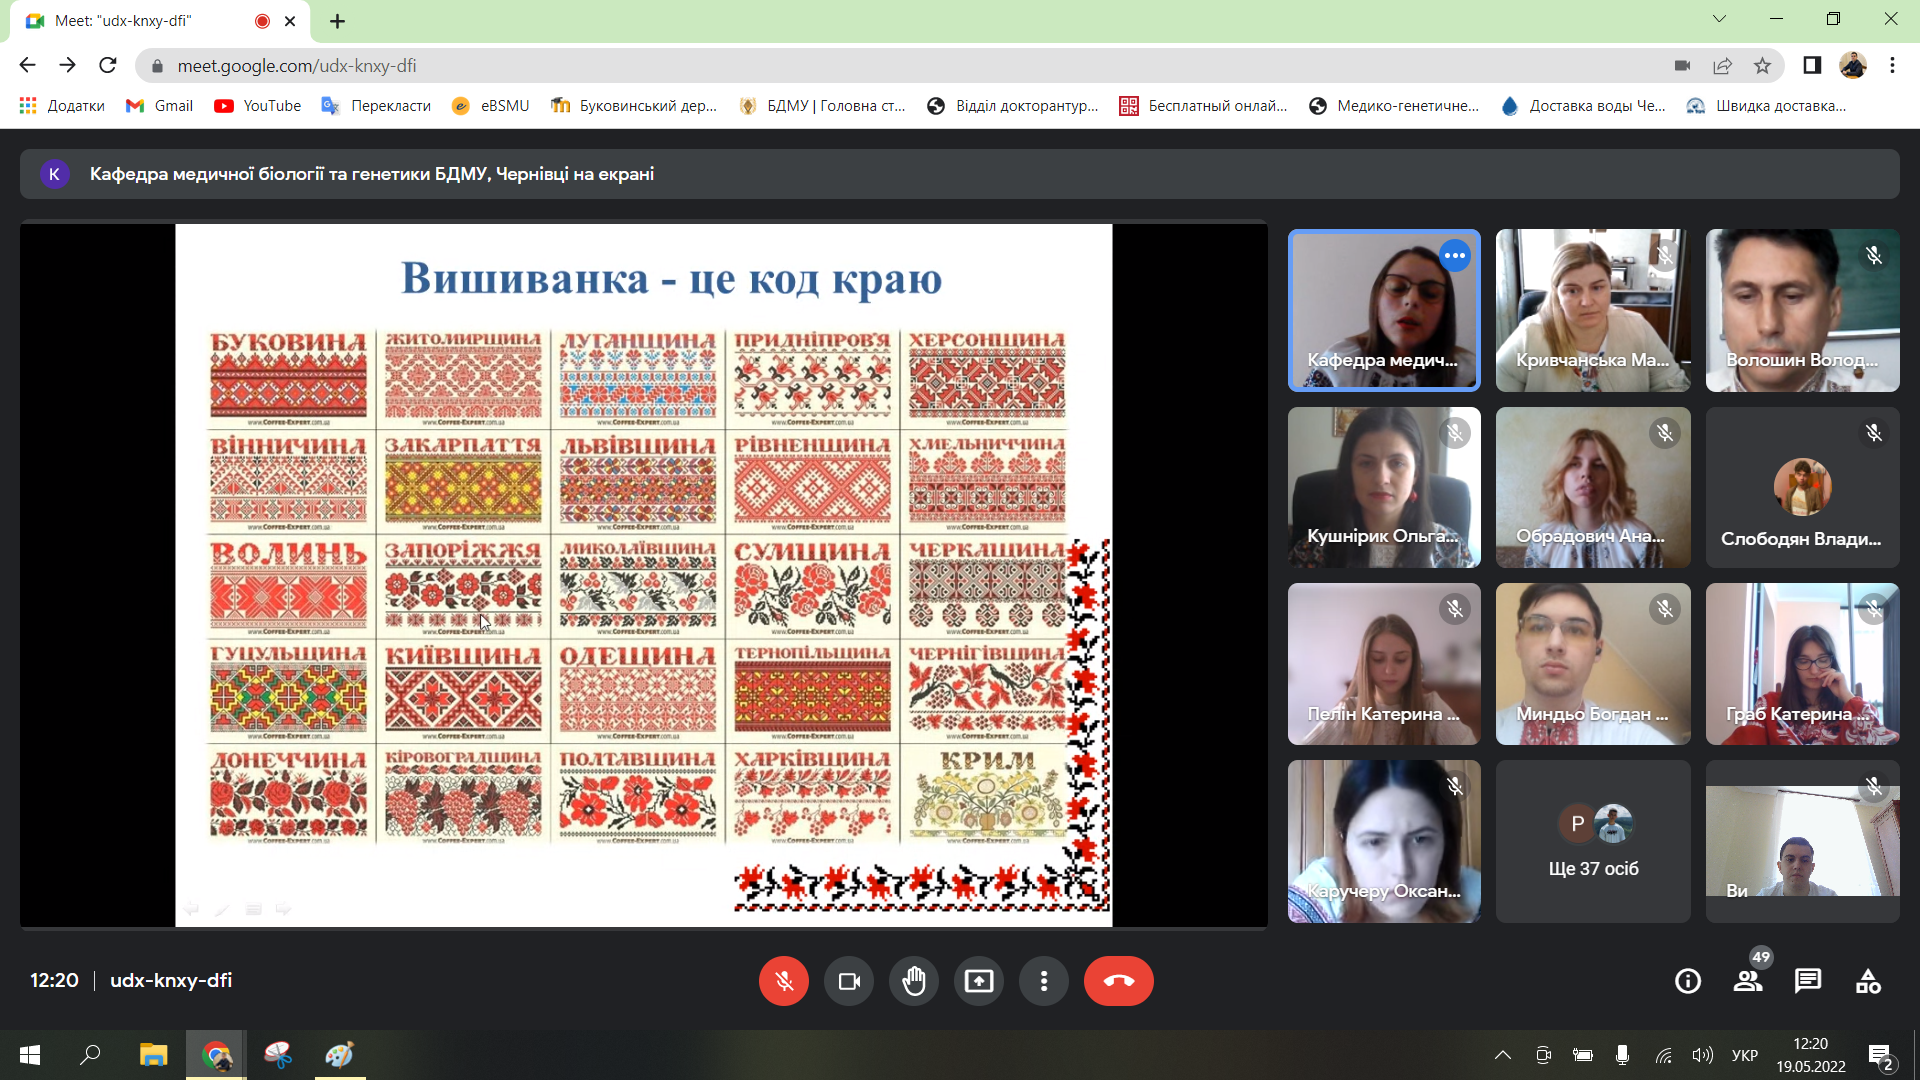Open the Windows taskbar volume icon
The height and width of the screenshot is (1080, 1920).
coord(1701,1055)
